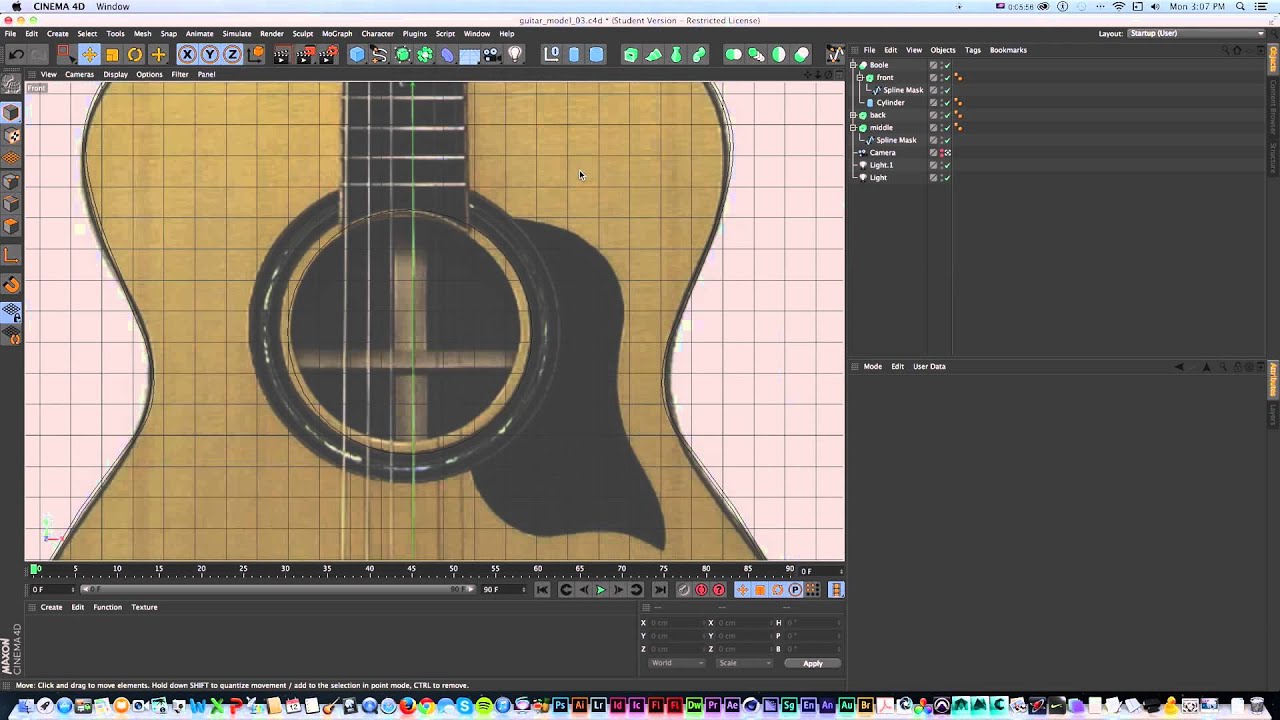Open the Simulate menu
The height and width of the screenshot is (720, 1280).
pos(237,34)
